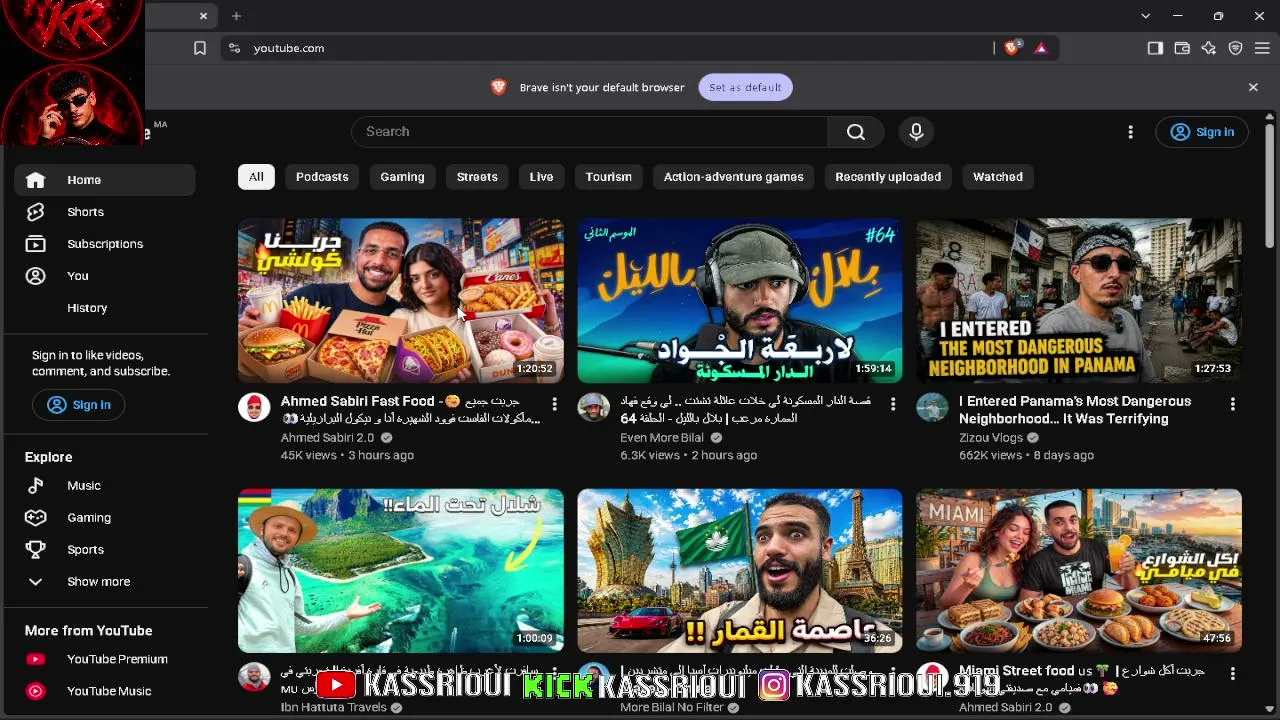Open Panama Most Dangerous Neighborhood video title
Screen dimensions: 1280x720
[x=1075, y=410]
